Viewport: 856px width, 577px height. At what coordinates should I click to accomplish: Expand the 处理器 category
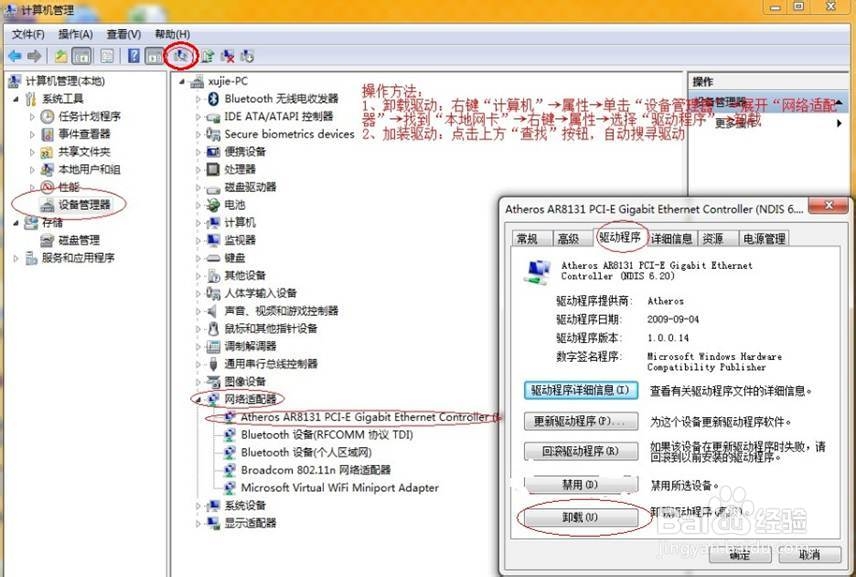[x=199, y=170]
